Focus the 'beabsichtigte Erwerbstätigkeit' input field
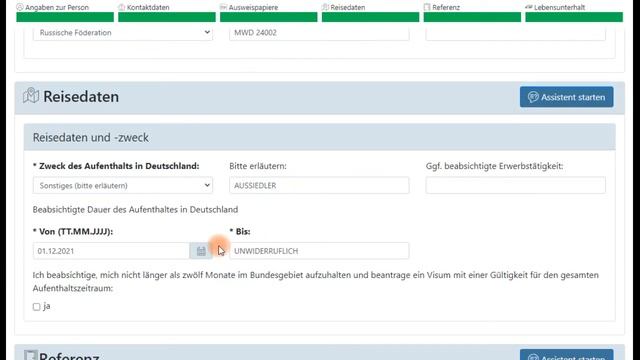 (x=516, y=185)
